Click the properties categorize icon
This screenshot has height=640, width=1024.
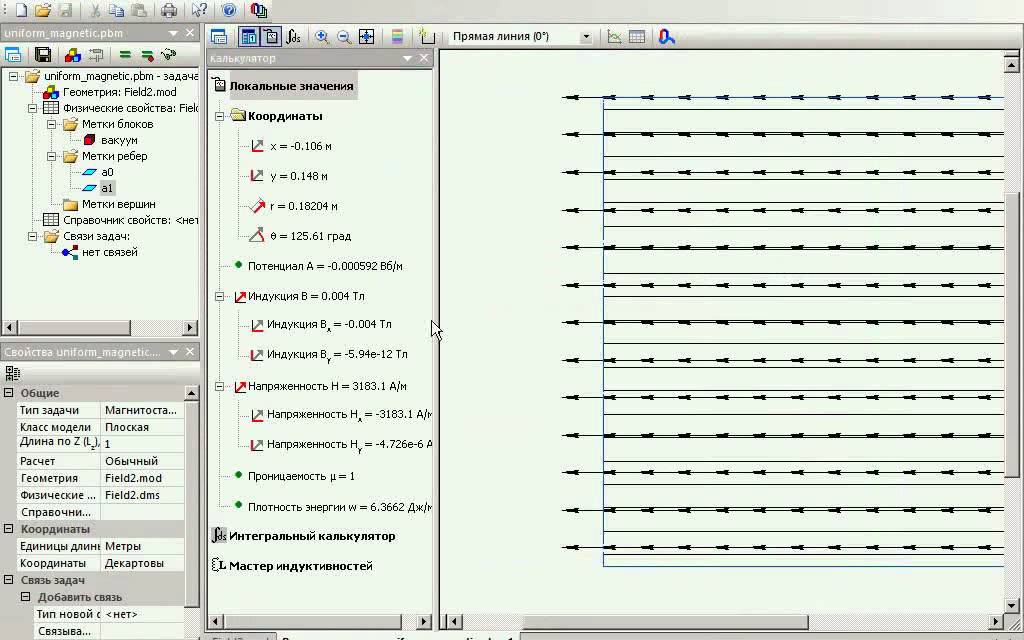(12, 373)
